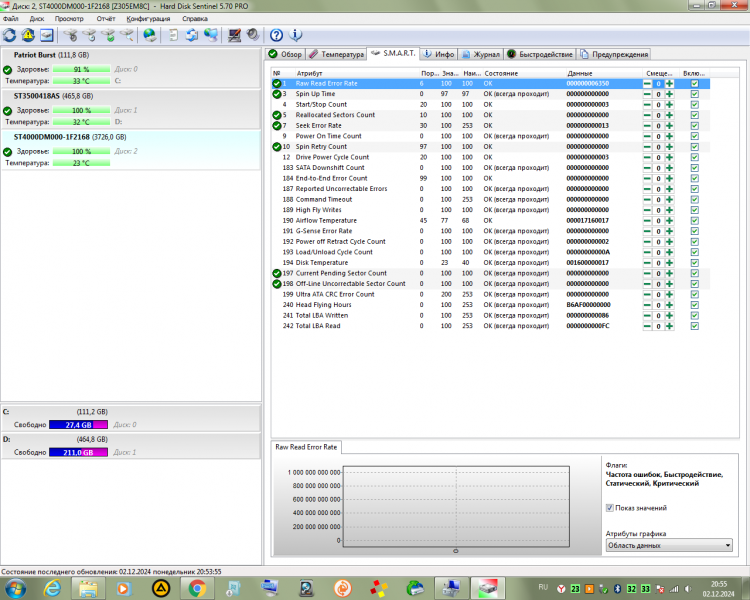Switch to the Обзор tab

[x=285, y=54]
